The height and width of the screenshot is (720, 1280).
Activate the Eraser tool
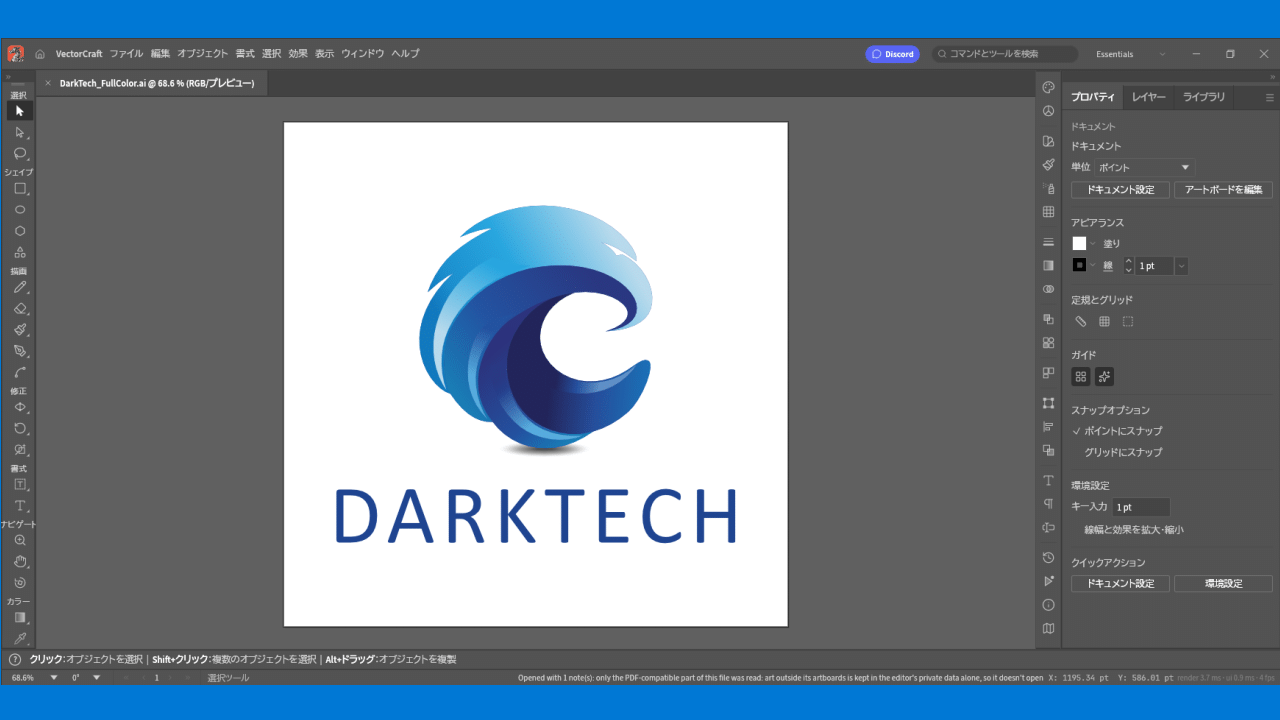tap(20, 308)
